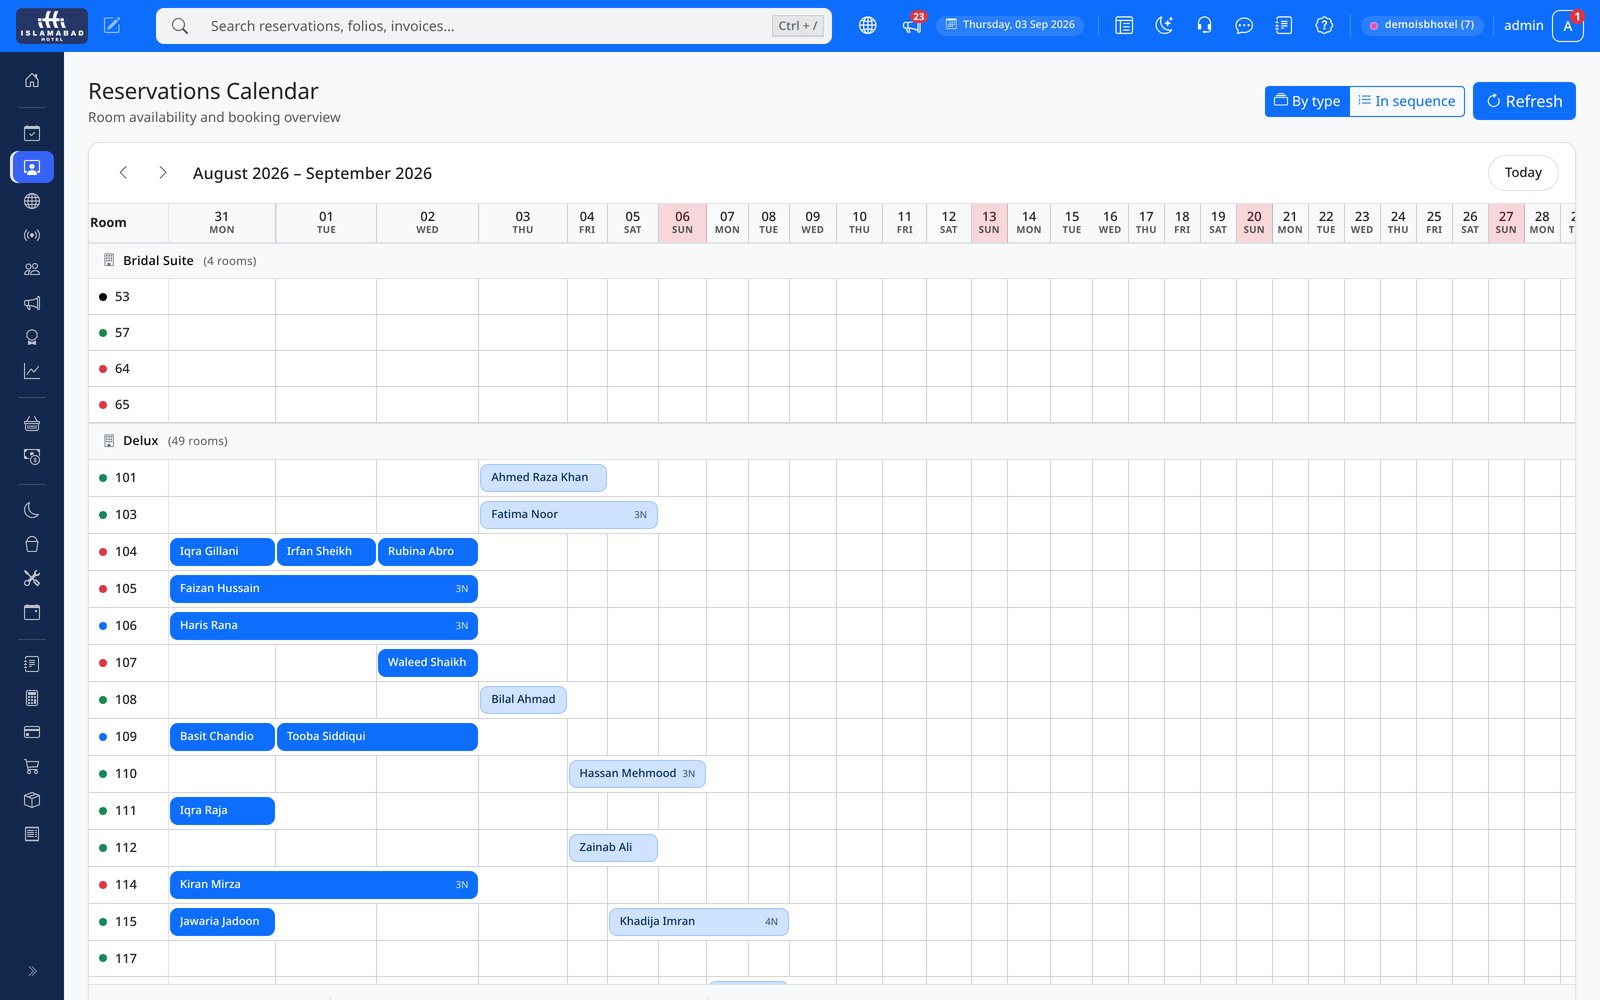Open the inventory box sidebar icon
1600x1000 pixels.
point(32,800)
